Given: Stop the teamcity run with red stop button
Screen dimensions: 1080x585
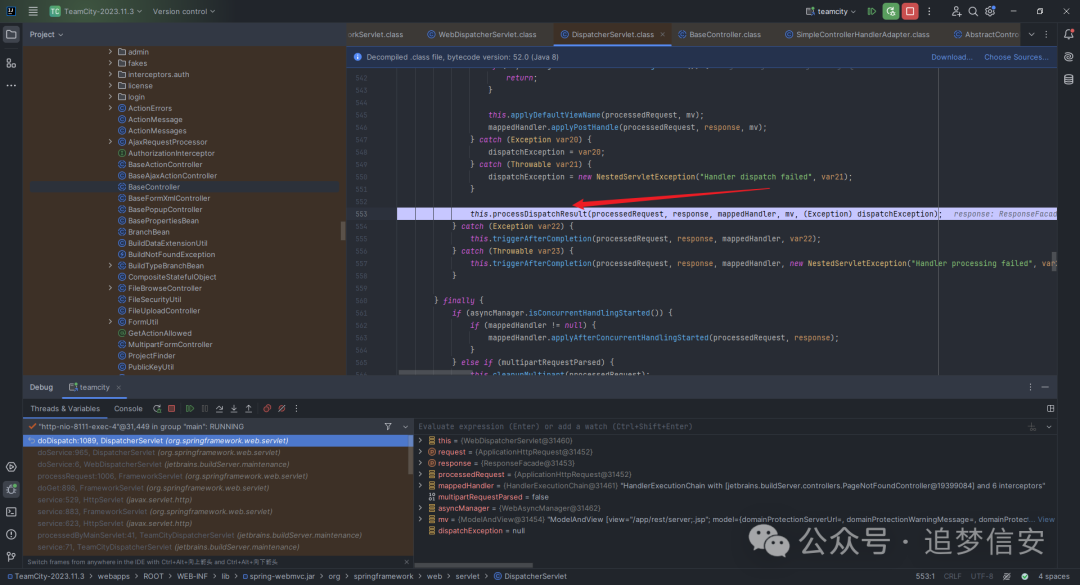Looking at the screenshot, I should click(x=909, y=11).
